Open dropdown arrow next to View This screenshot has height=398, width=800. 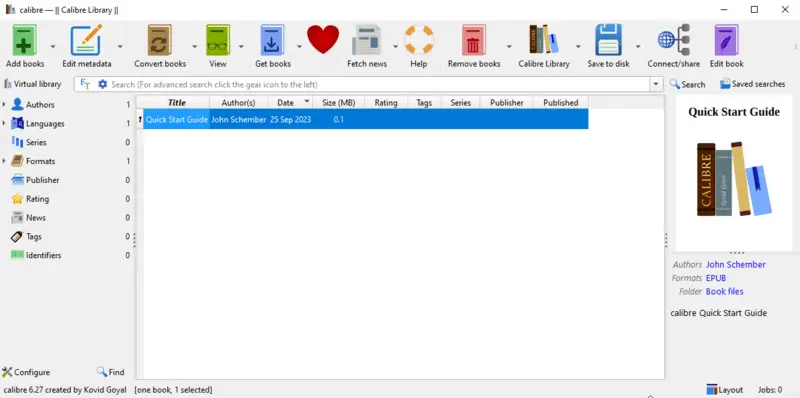click(x=241, y=46)
